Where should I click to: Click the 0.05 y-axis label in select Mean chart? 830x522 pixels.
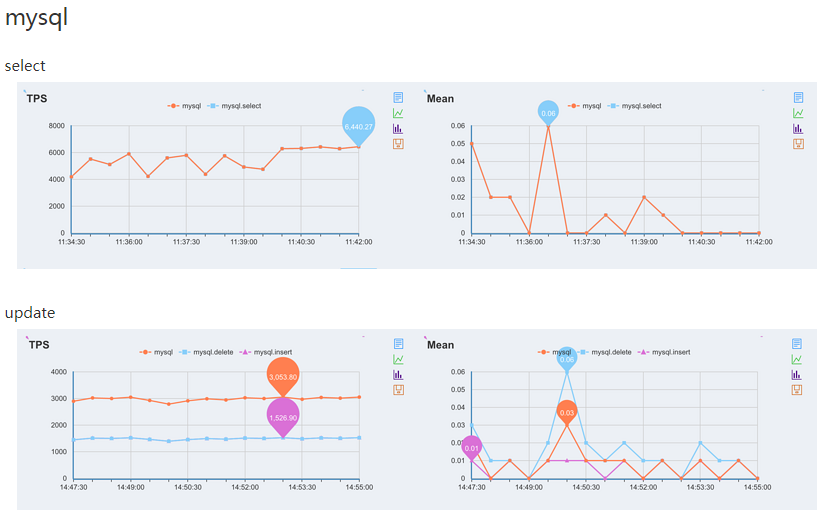coord(458,143)
